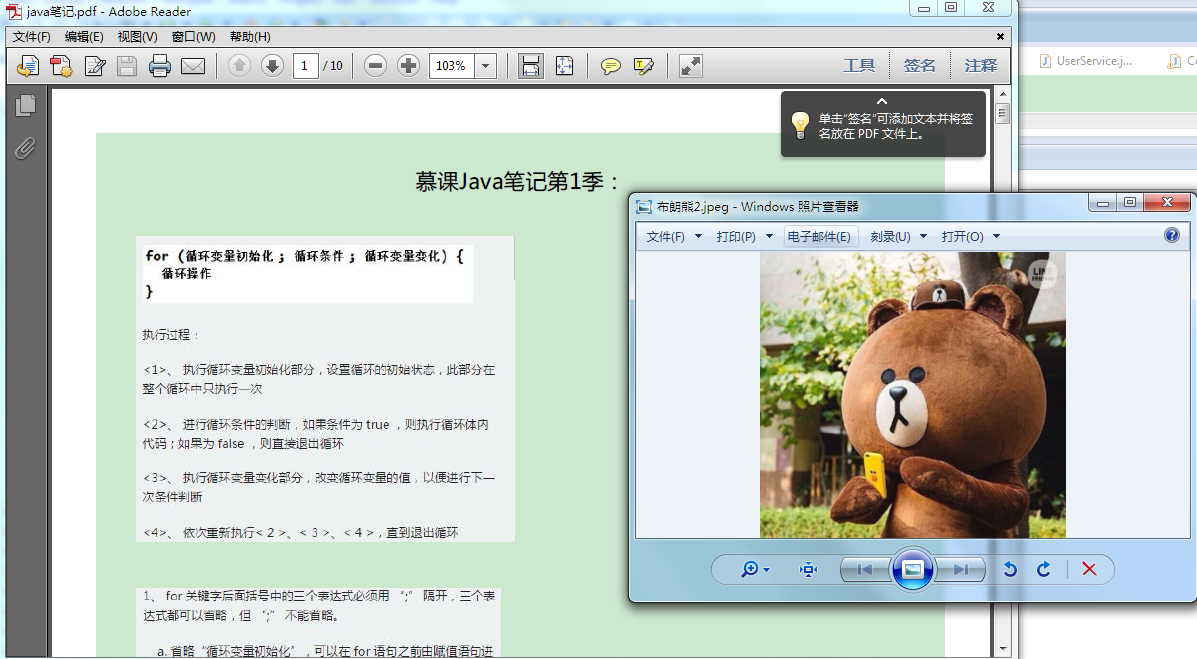
Task: Email the PDF via the envelope icon
Action: [193, 66]
